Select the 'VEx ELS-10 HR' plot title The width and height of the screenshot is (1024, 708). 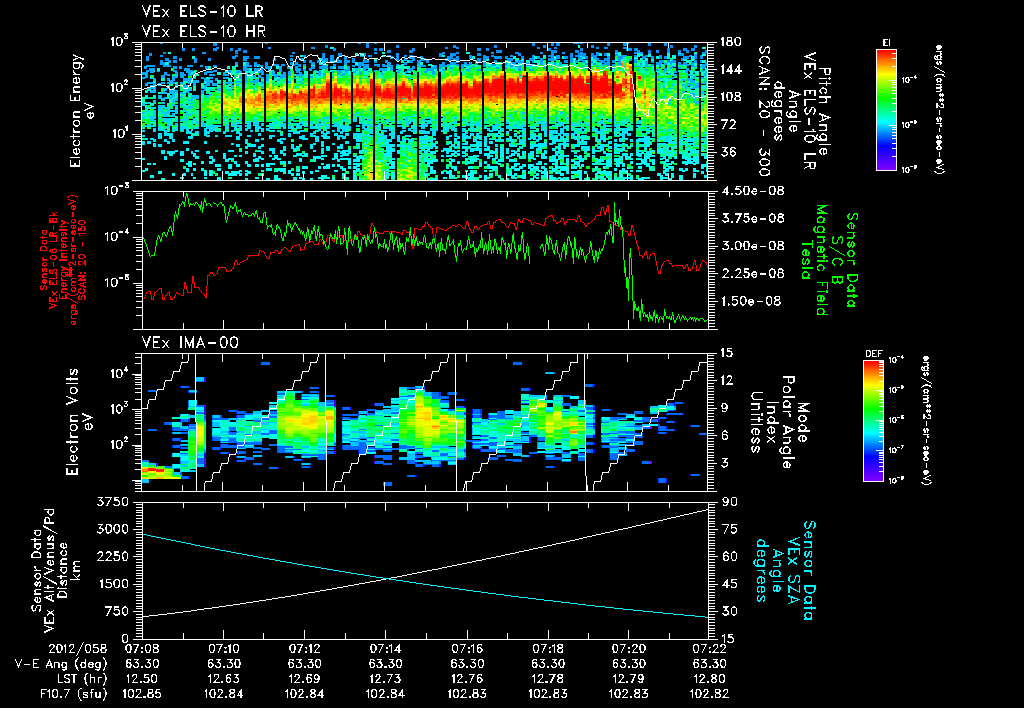[x=204, y=31]
